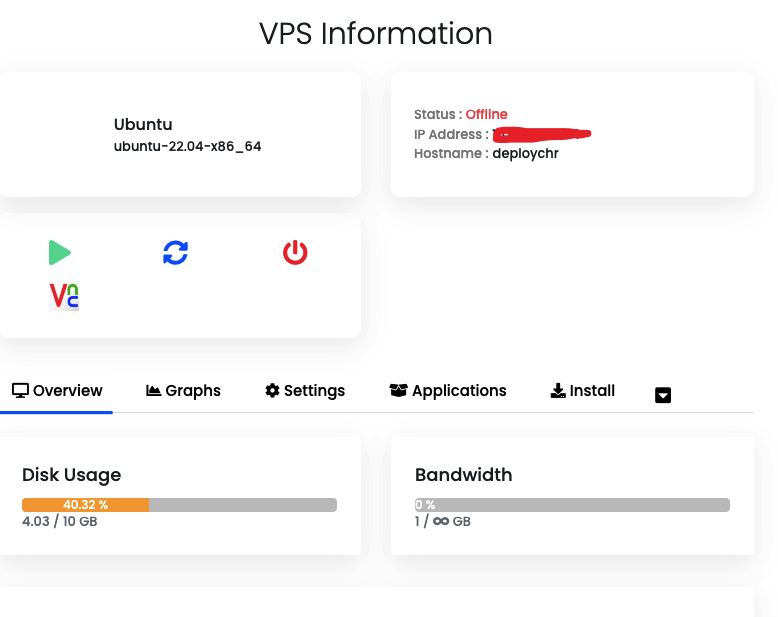
Task: Open the Settings tab
Action: (314, 391)
